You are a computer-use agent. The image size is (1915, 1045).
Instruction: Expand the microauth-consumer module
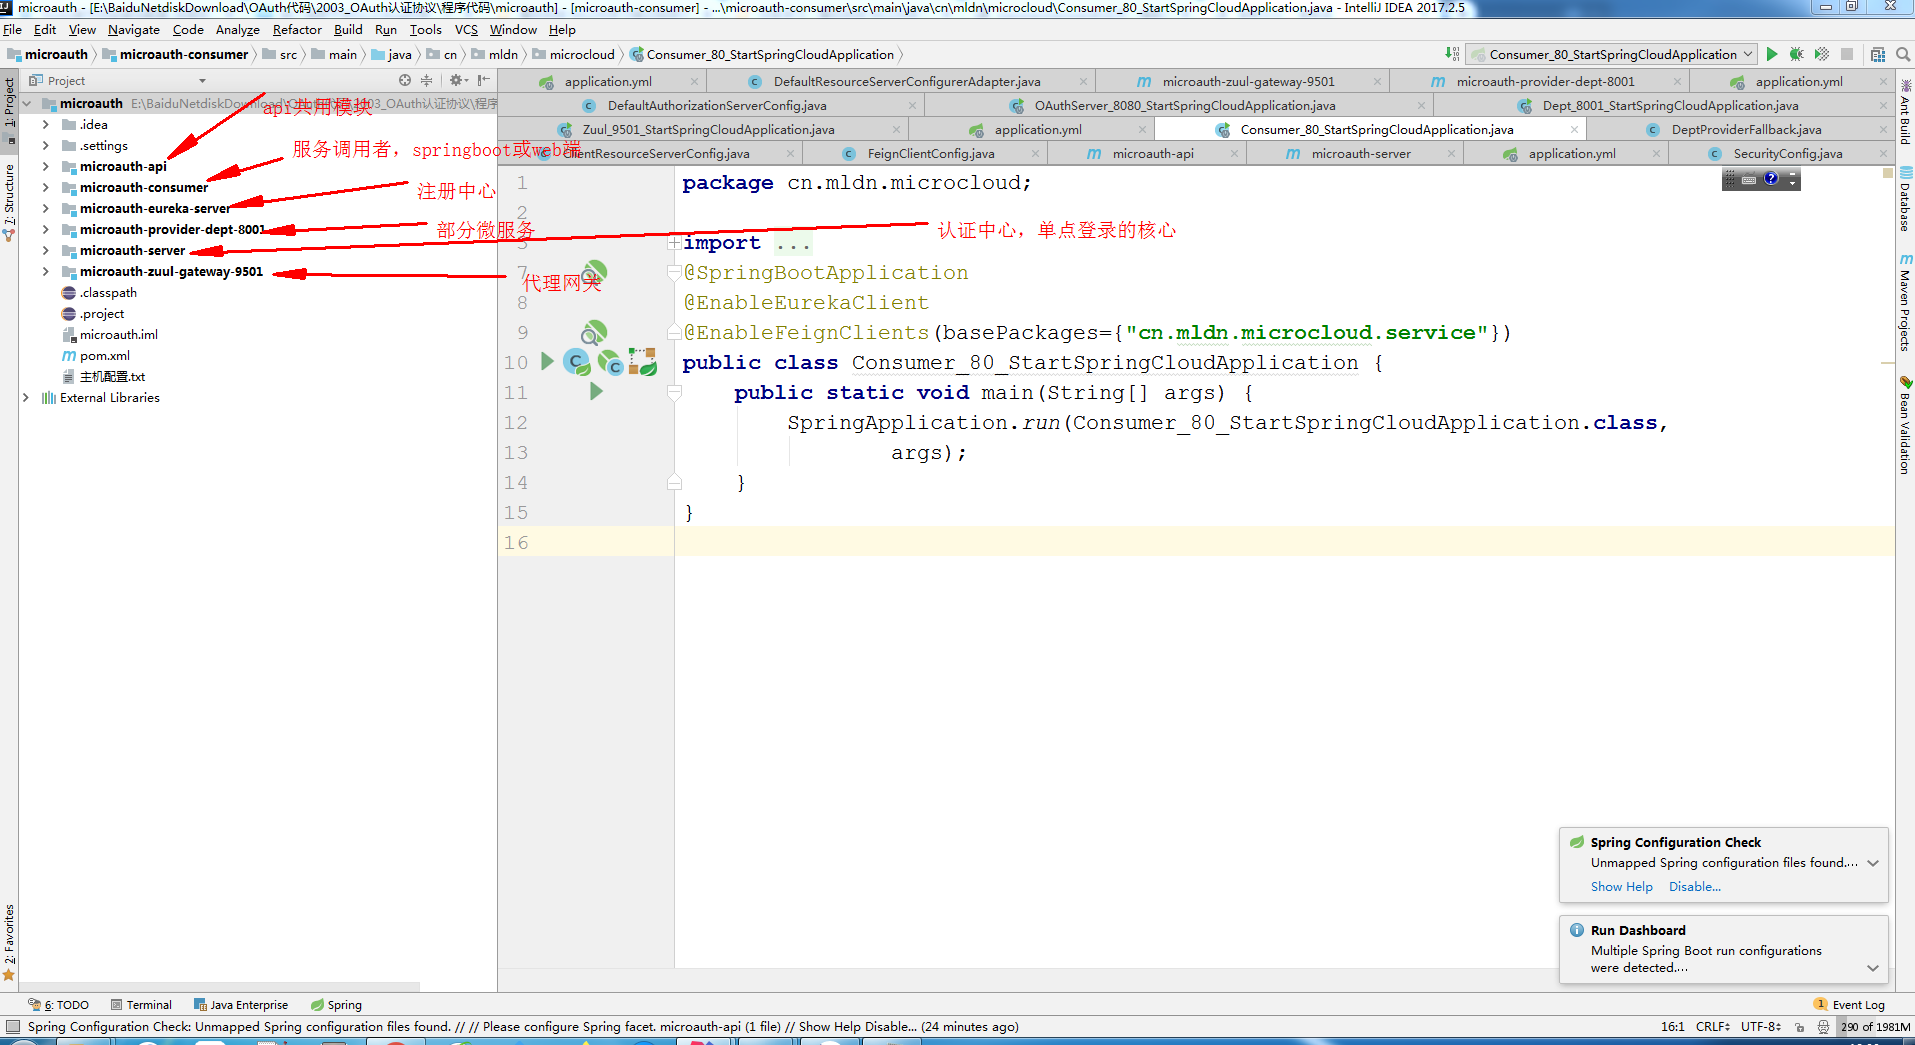point(46,187)
